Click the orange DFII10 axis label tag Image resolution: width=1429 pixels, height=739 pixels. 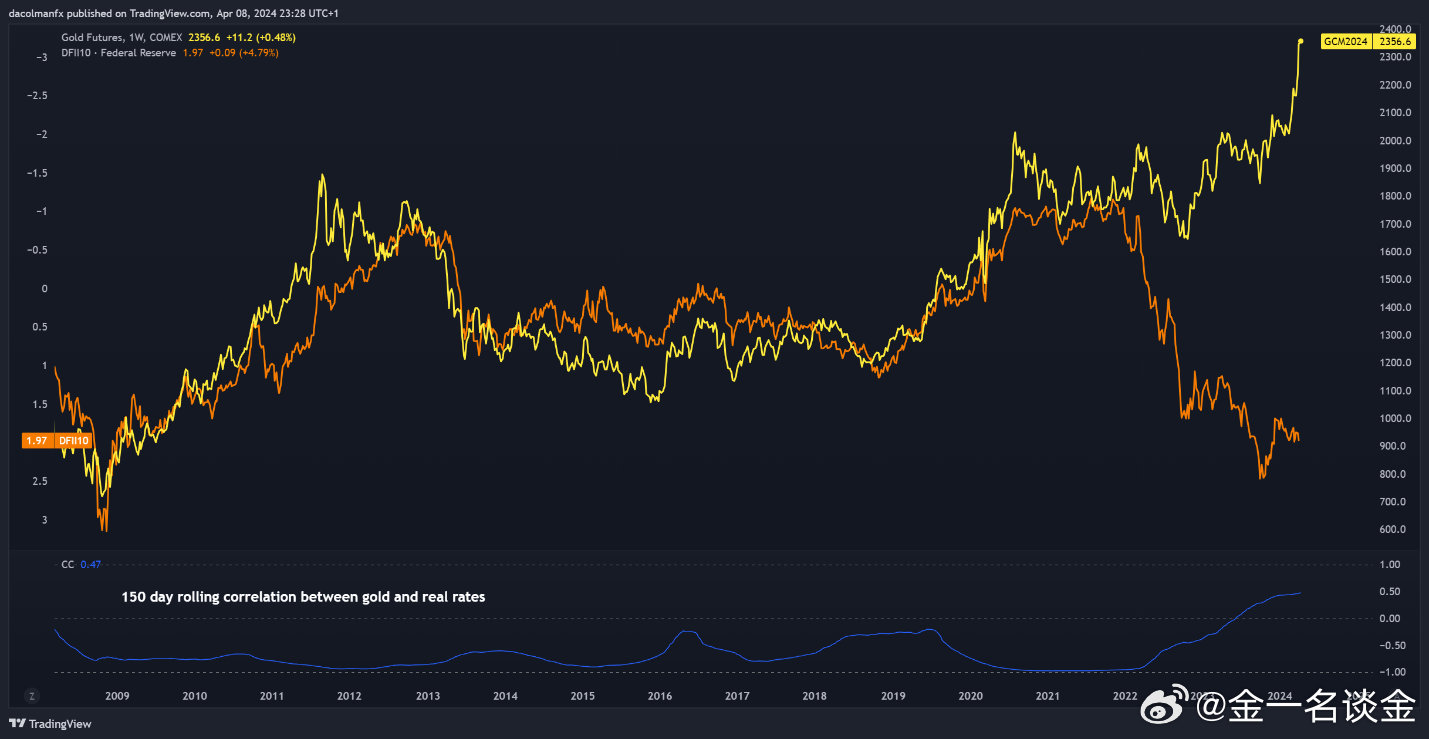76,440
